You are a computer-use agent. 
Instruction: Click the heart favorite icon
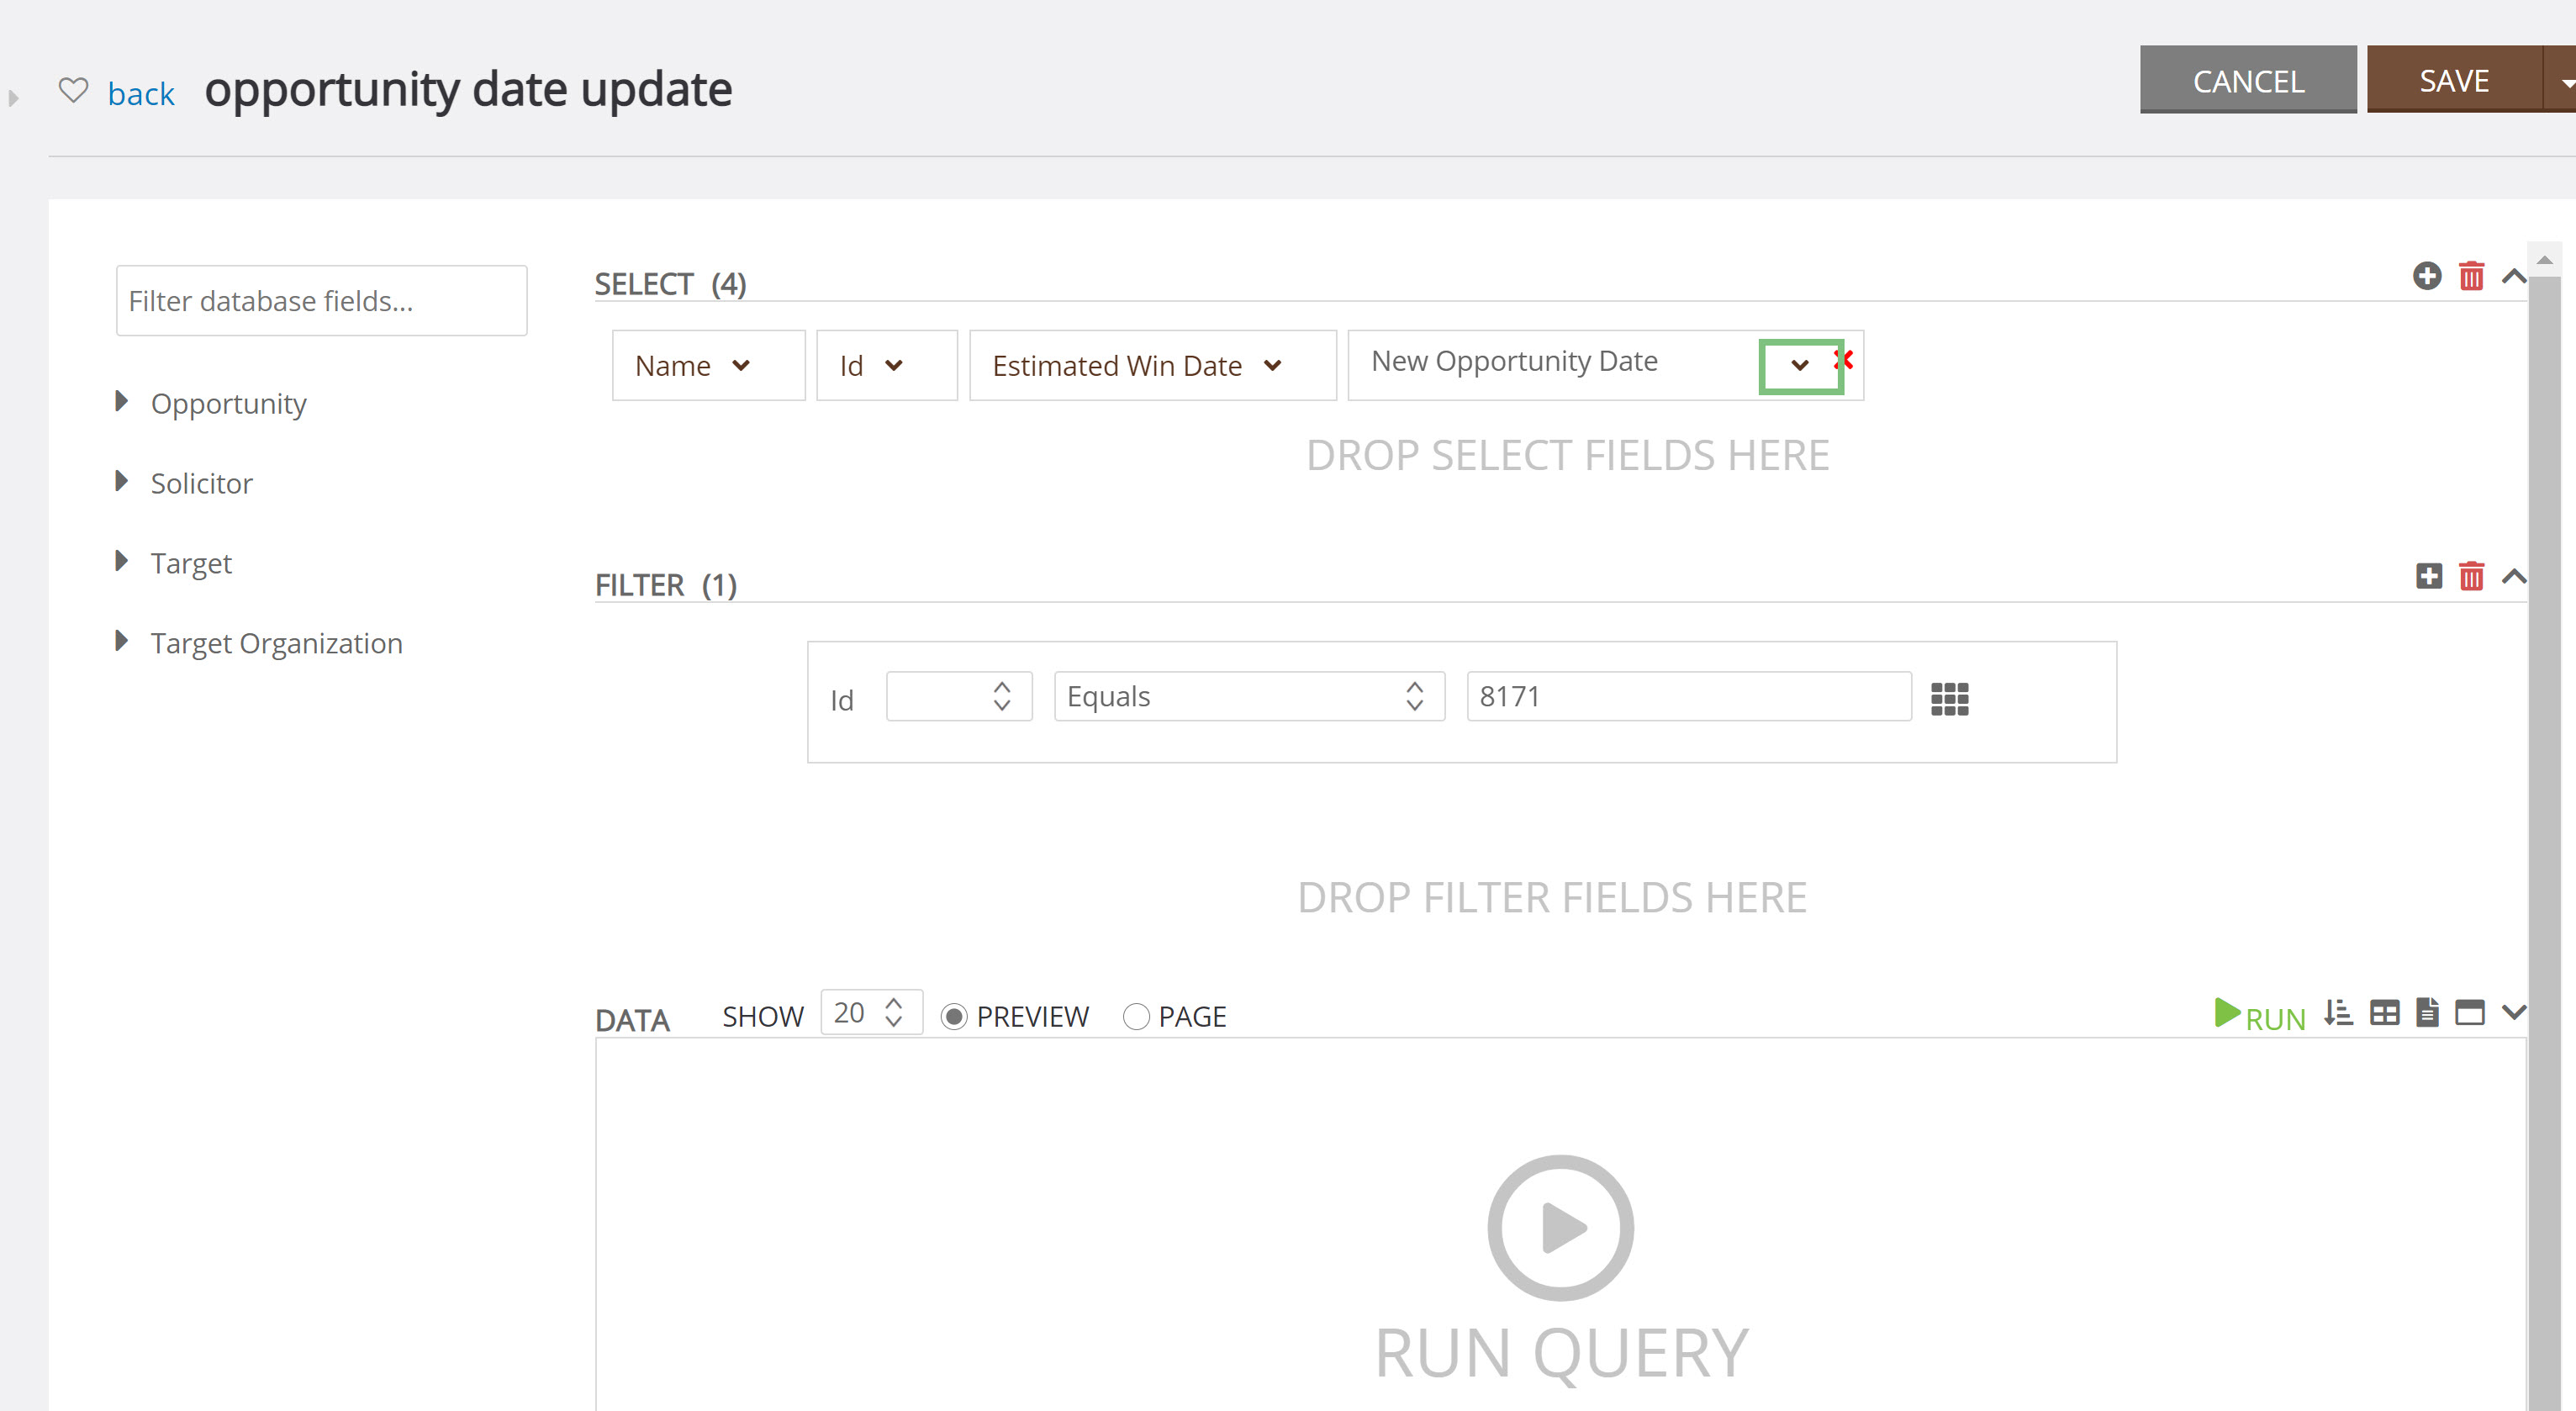tap(73, 91)
